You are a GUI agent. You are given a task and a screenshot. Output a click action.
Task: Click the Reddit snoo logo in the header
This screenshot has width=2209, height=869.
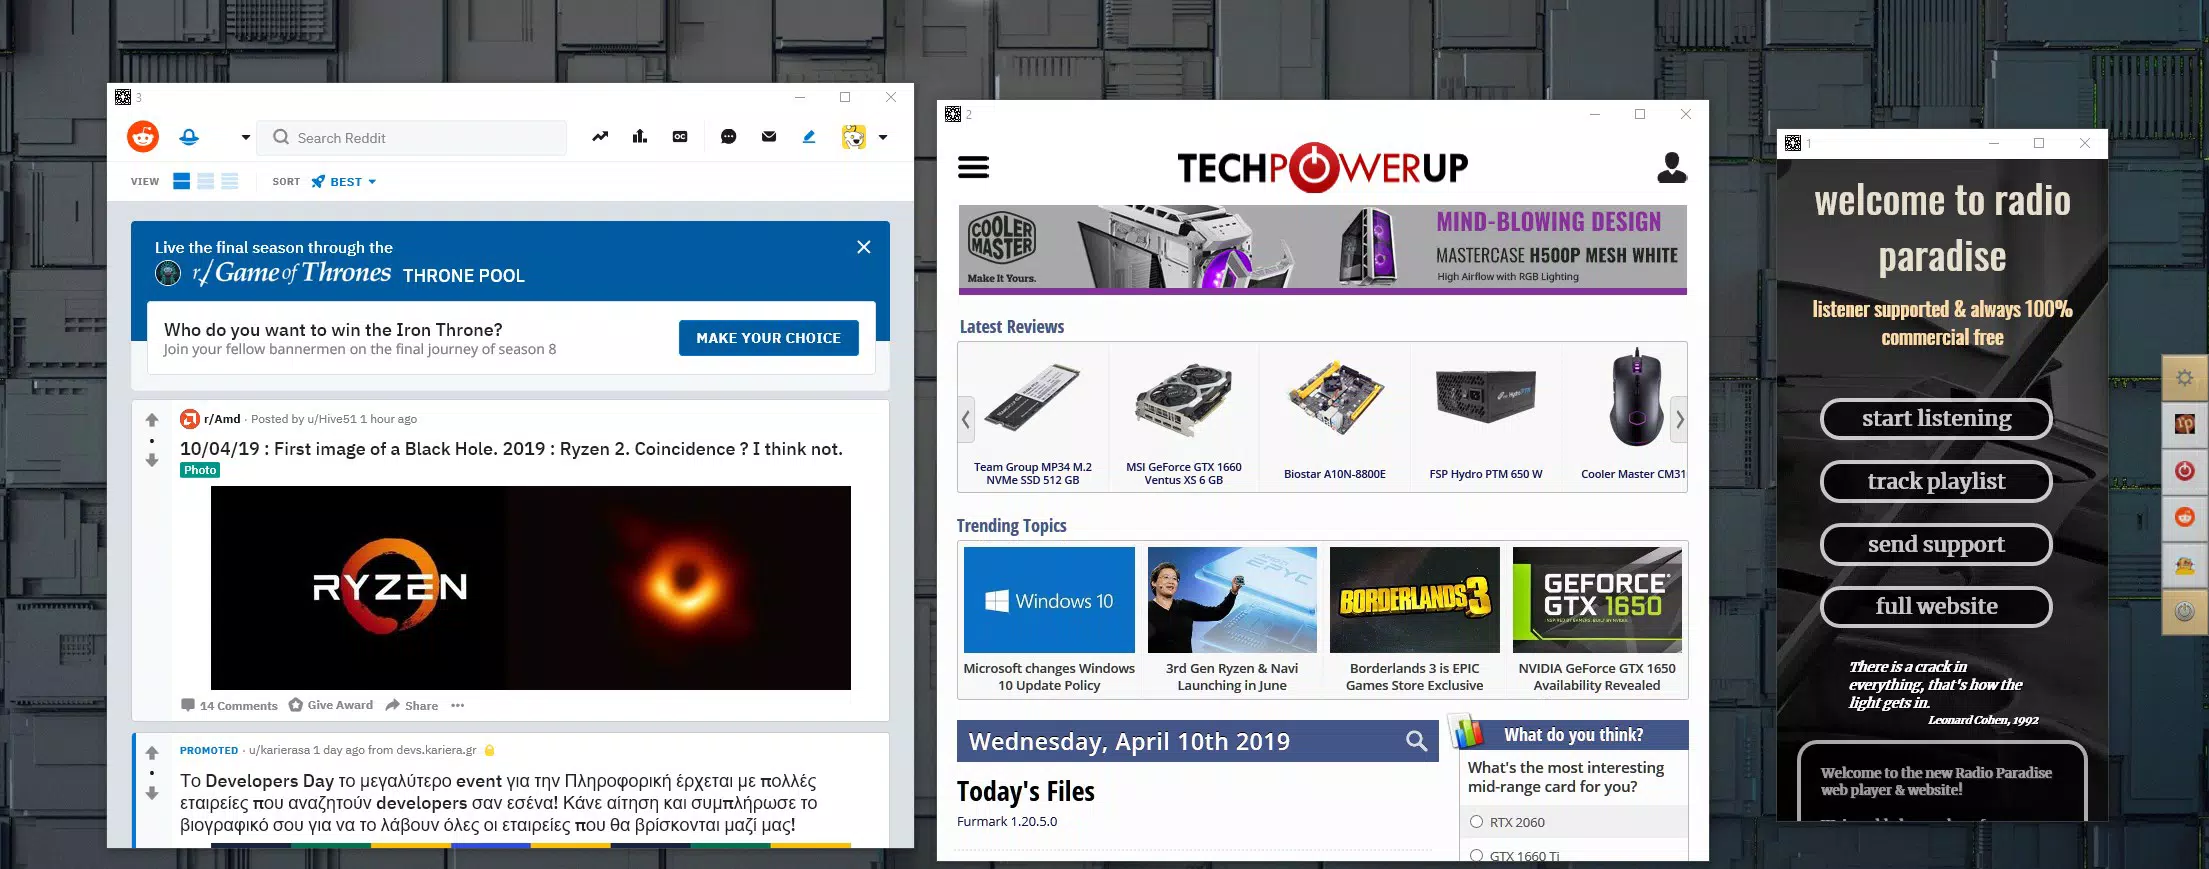tap(143, 137)
